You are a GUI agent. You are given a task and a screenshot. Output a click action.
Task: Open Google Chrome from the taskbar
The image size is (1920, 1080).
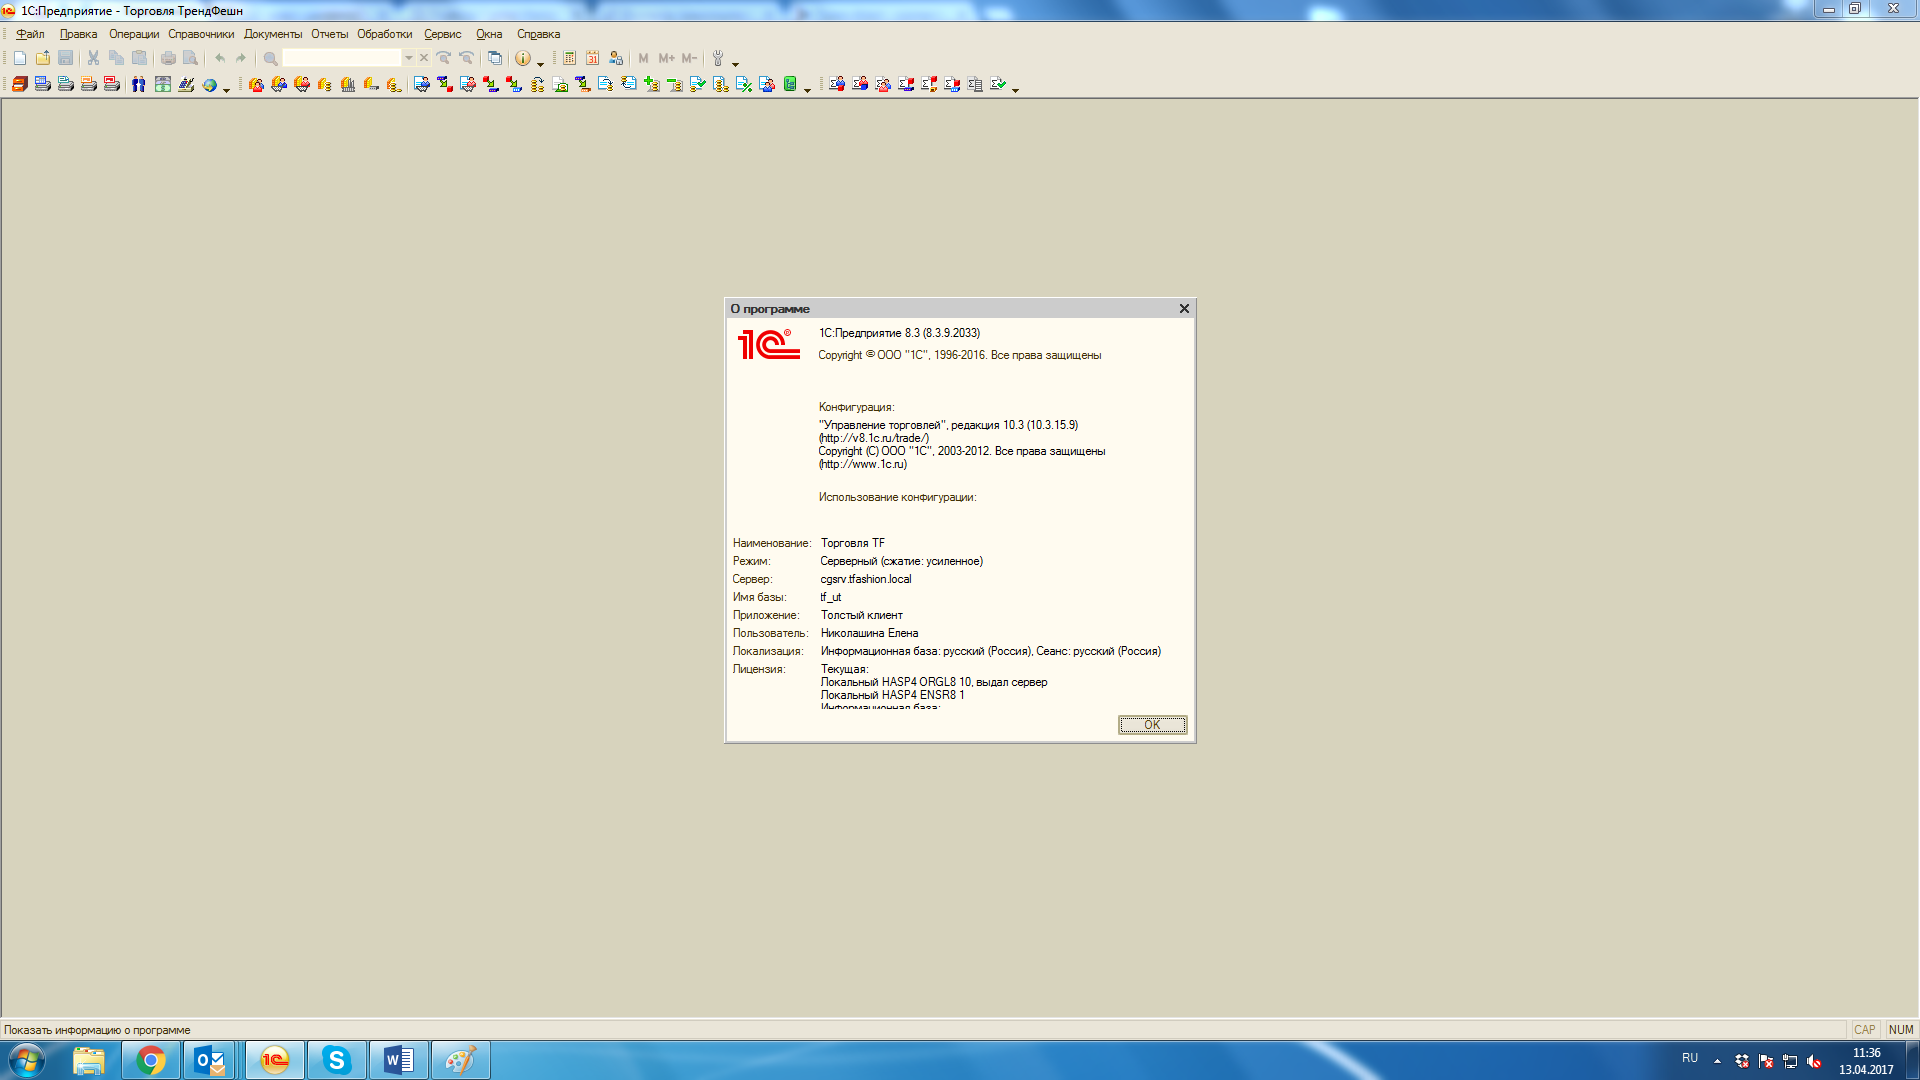coord(151,1060)
